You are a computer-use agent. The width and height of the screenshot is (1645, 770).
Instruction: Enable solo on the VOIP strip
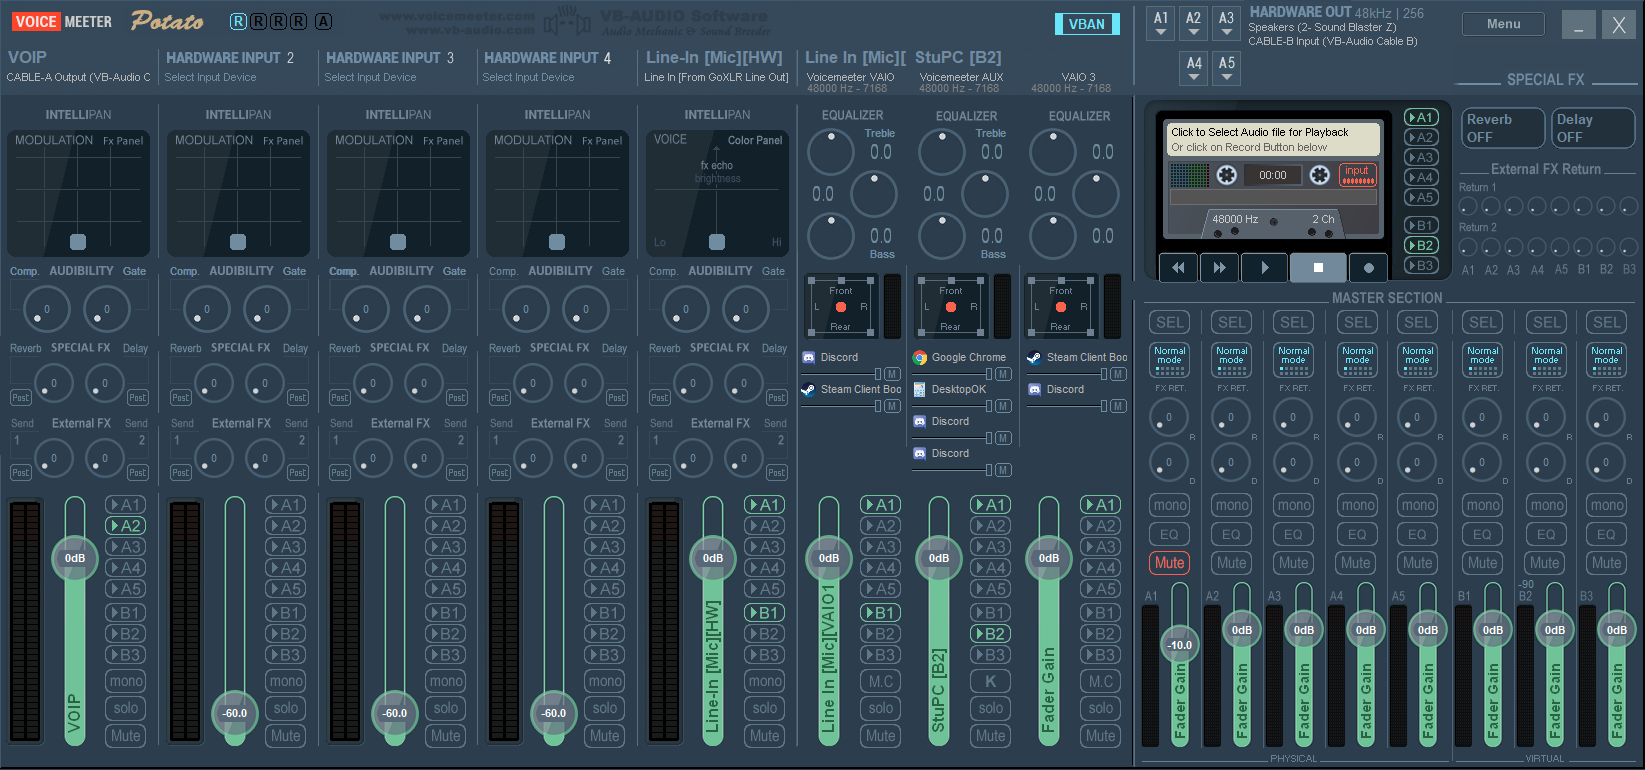tap(126, 708)
